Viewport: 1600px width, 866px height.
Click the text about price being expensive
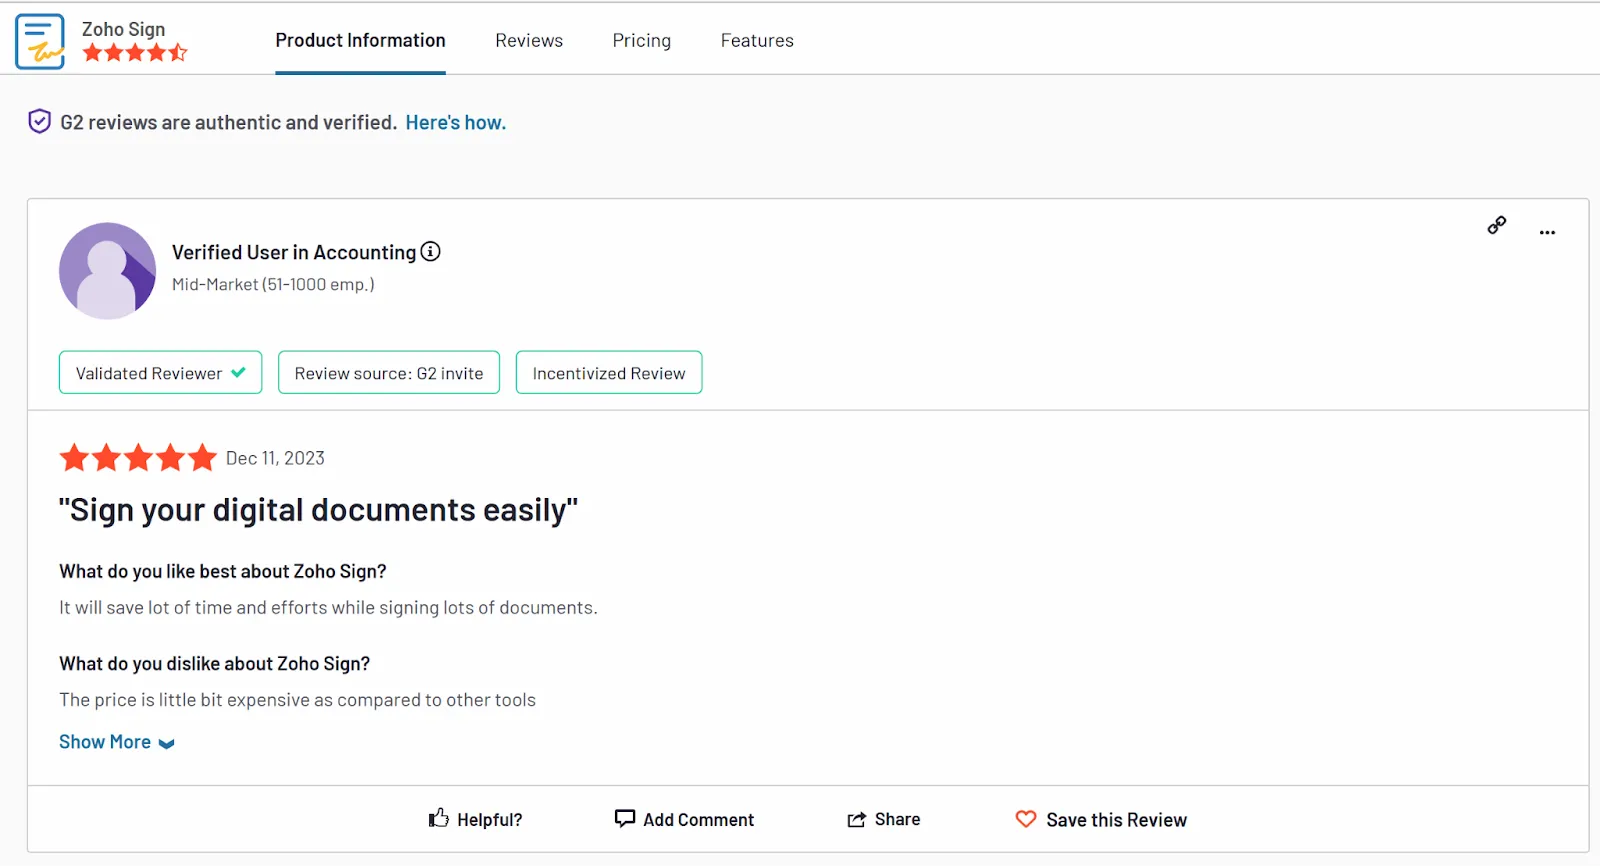point(297,700)
